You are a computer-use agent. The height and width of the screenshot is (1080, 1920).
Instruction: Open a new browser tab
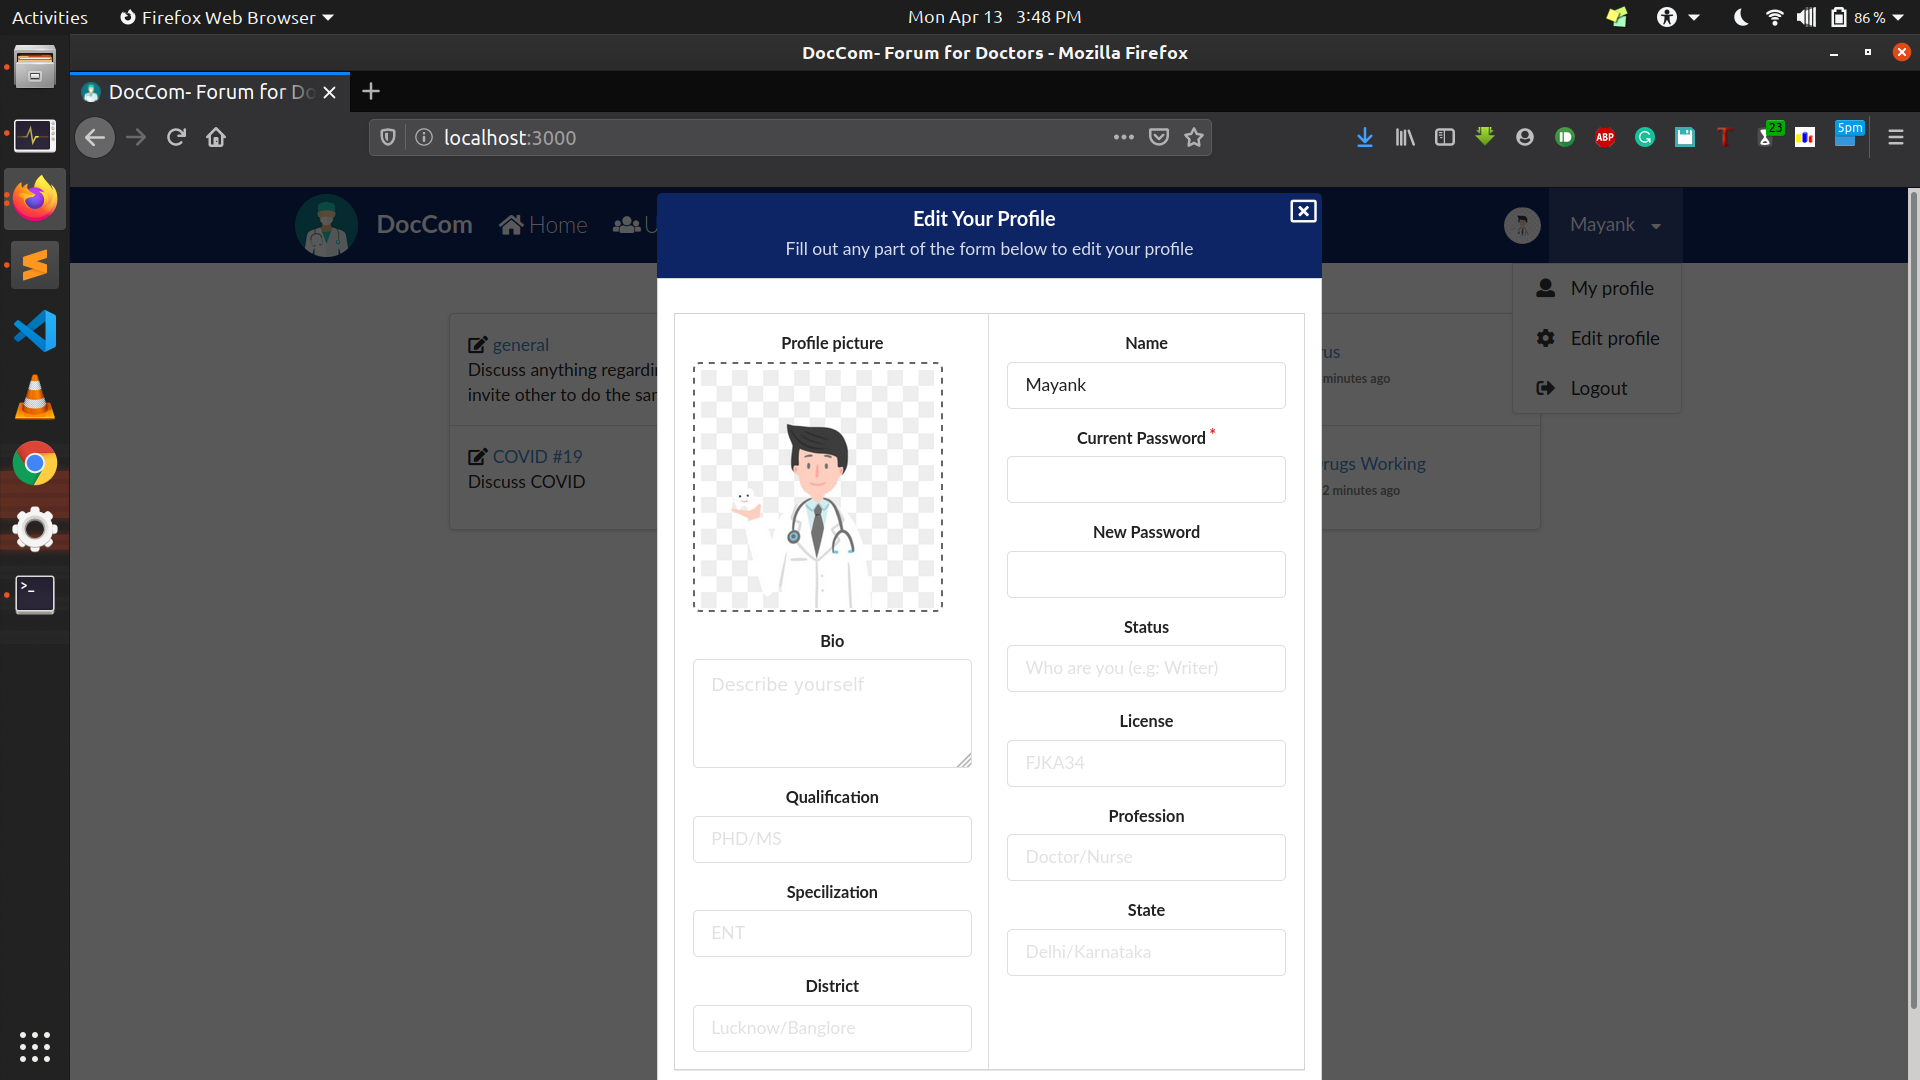pos(371,91)
